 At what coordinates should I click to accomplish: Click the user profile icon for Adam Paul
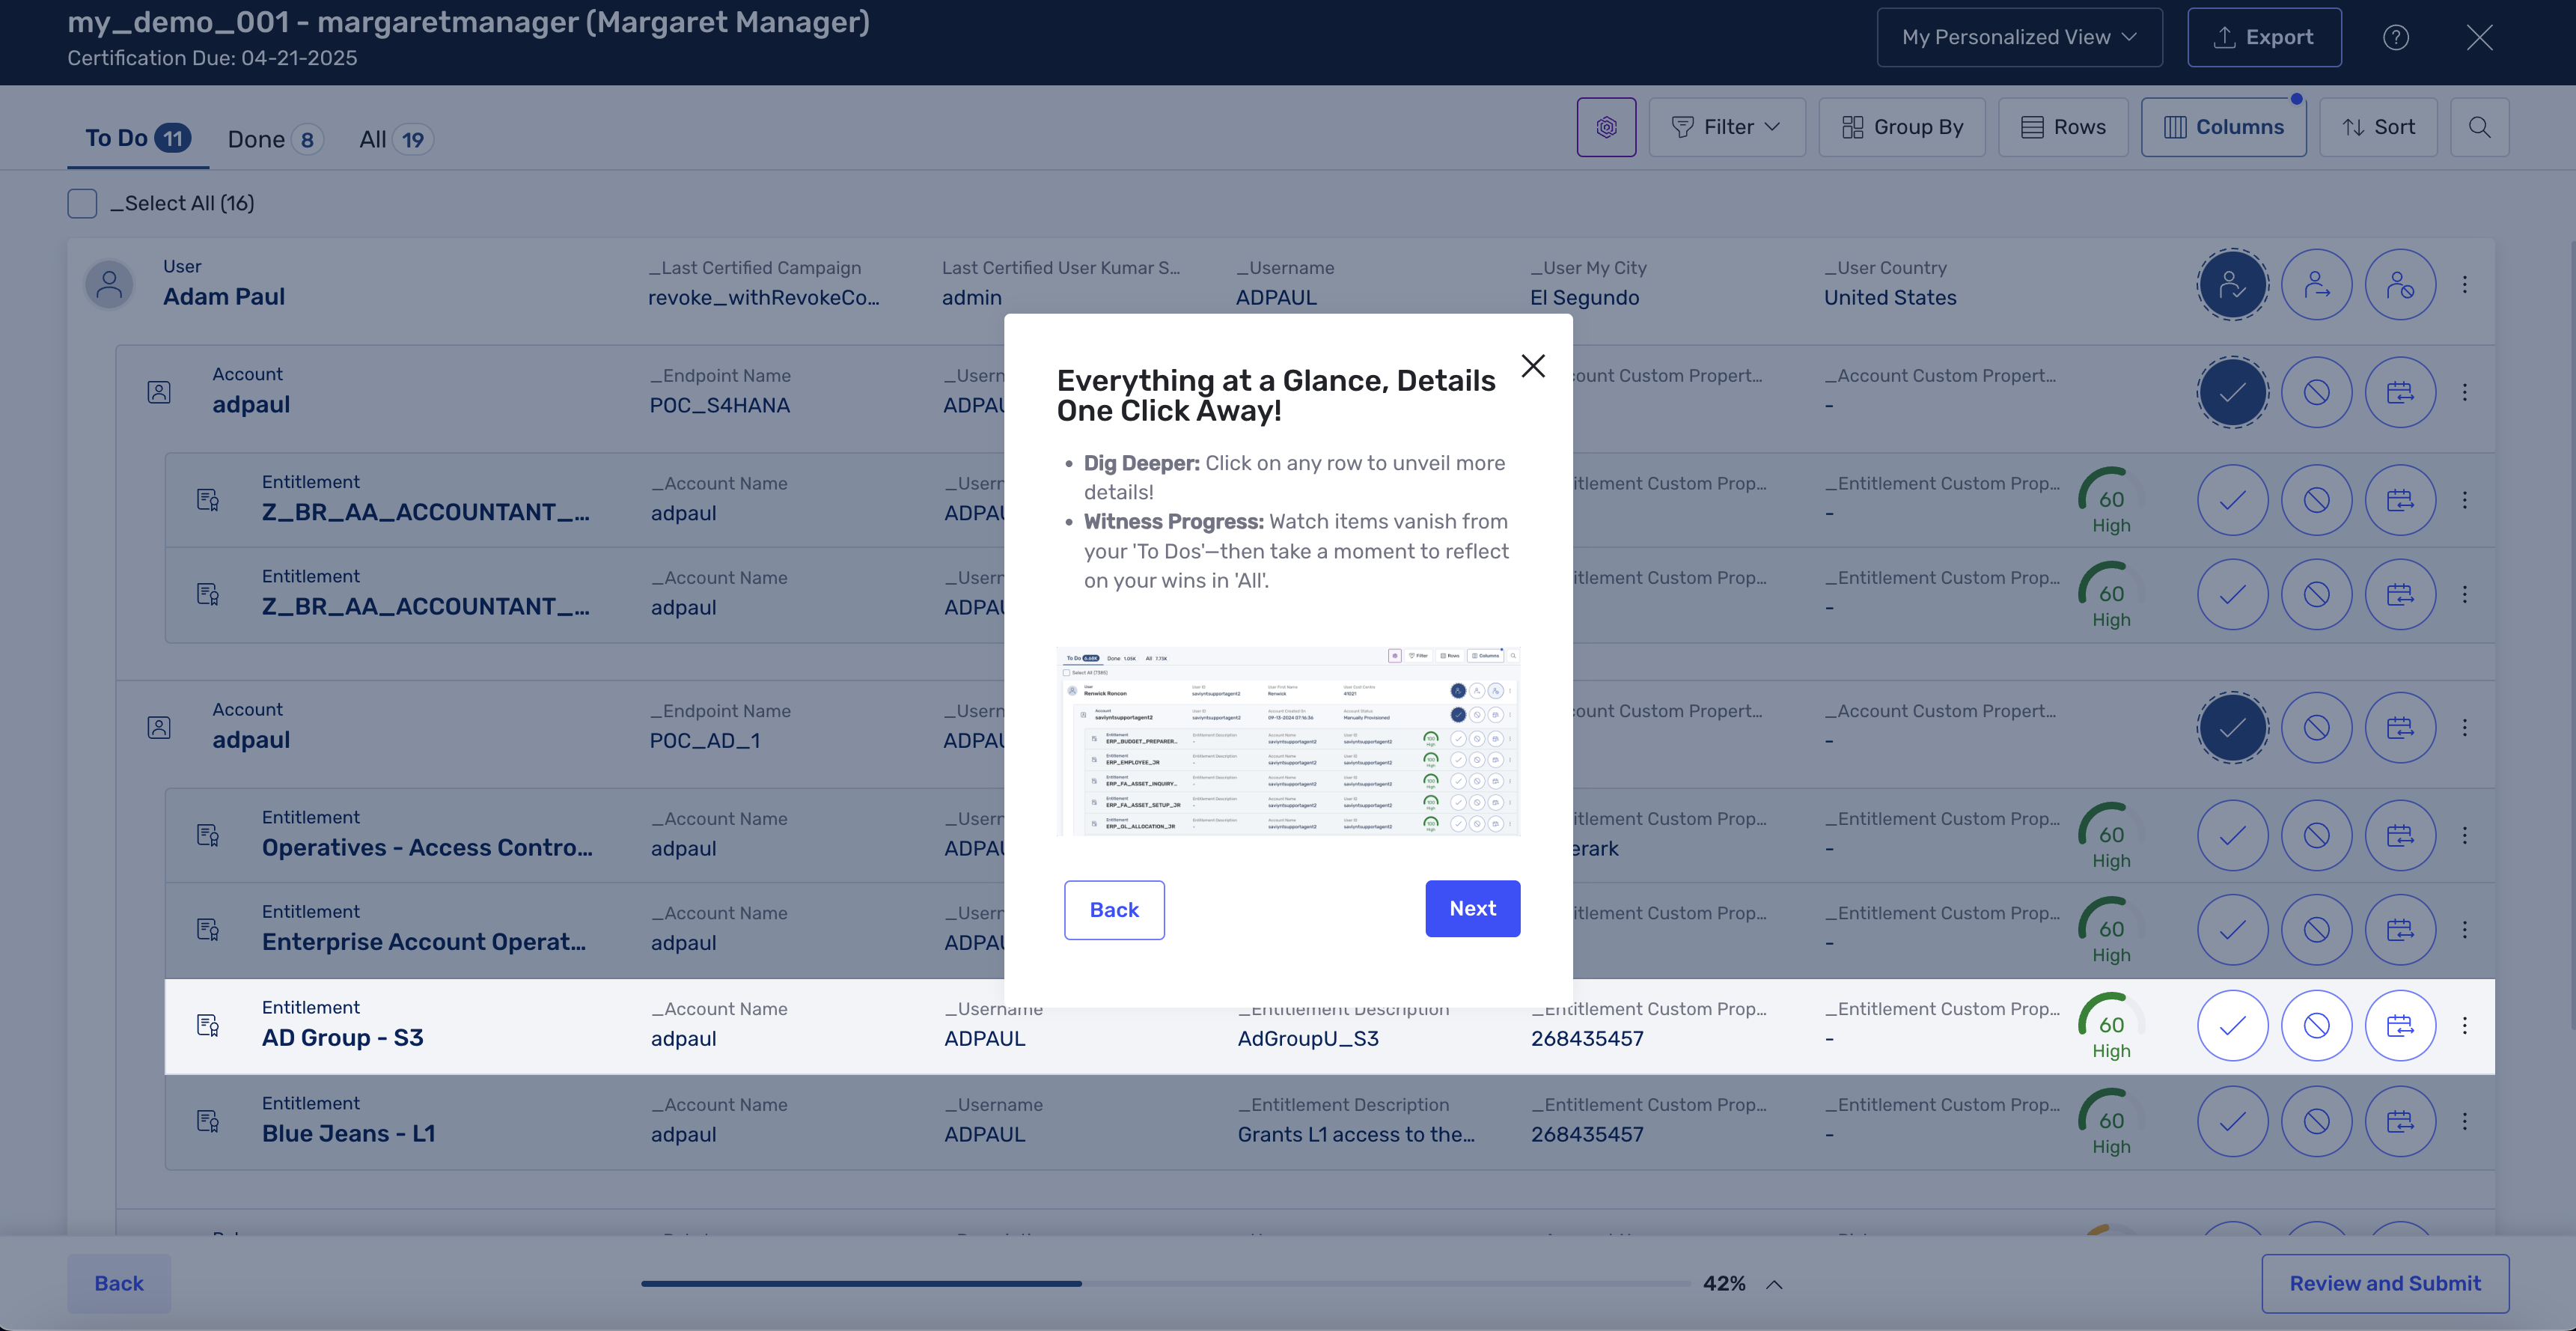[x=109, y=284]
